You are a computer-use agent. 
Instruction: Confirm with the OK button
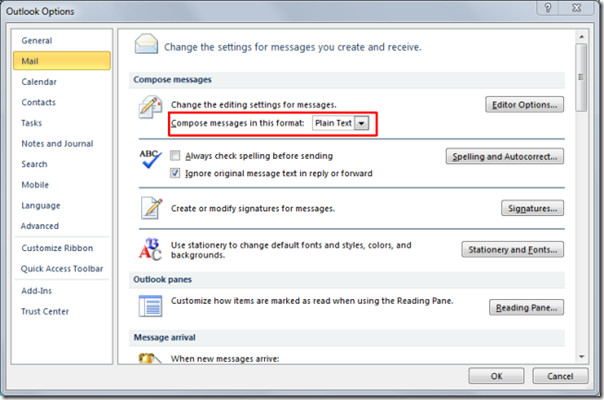(496, 376)
